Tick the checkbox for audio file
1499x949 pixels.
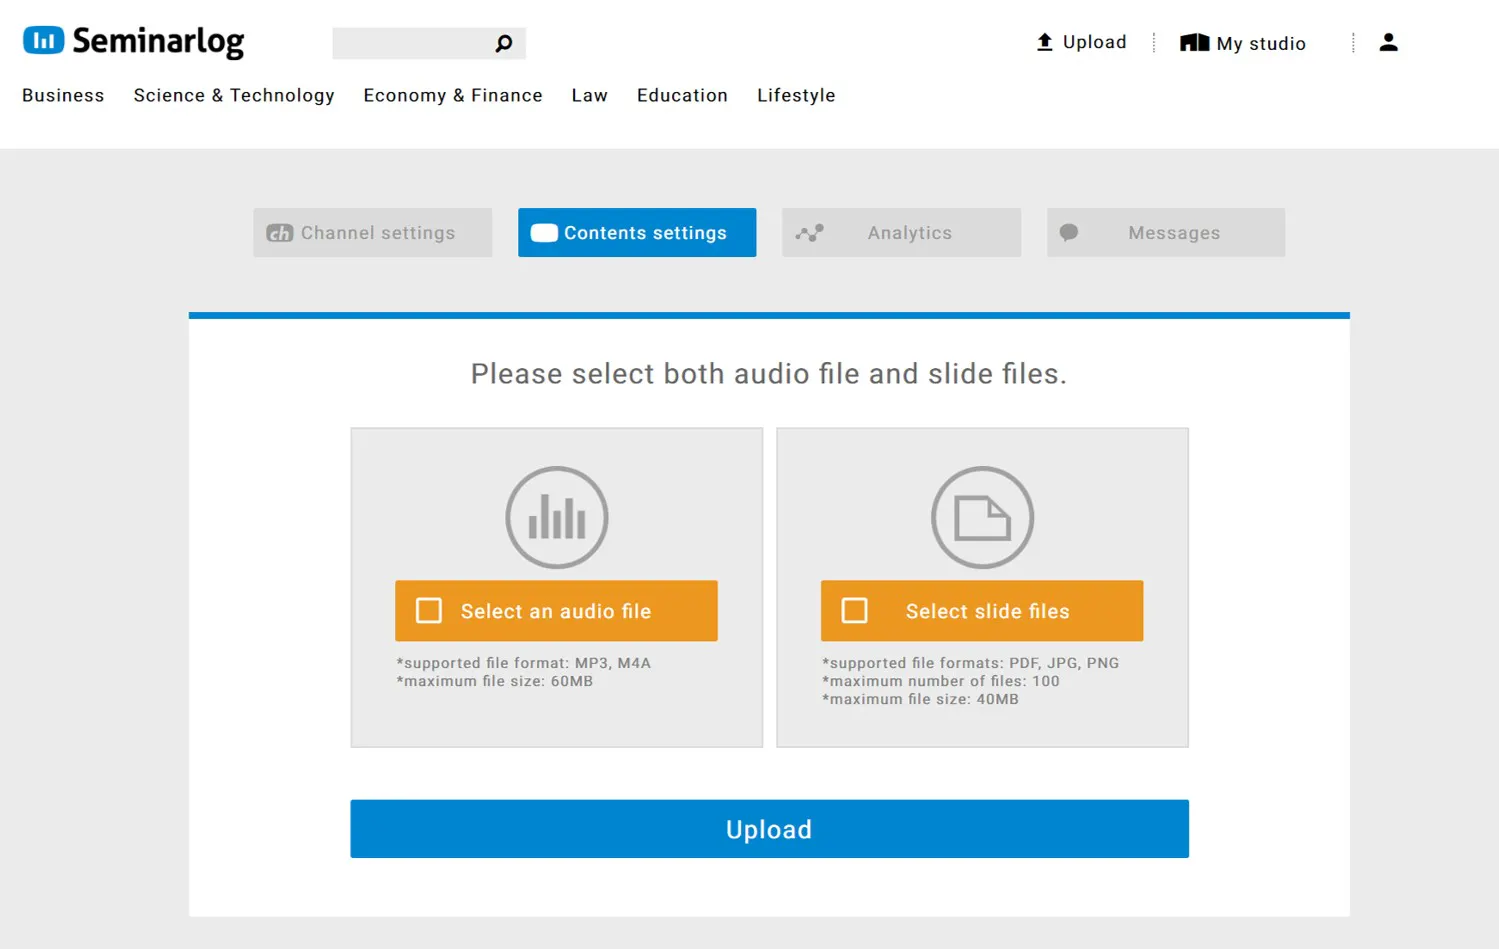click(429, 611)
